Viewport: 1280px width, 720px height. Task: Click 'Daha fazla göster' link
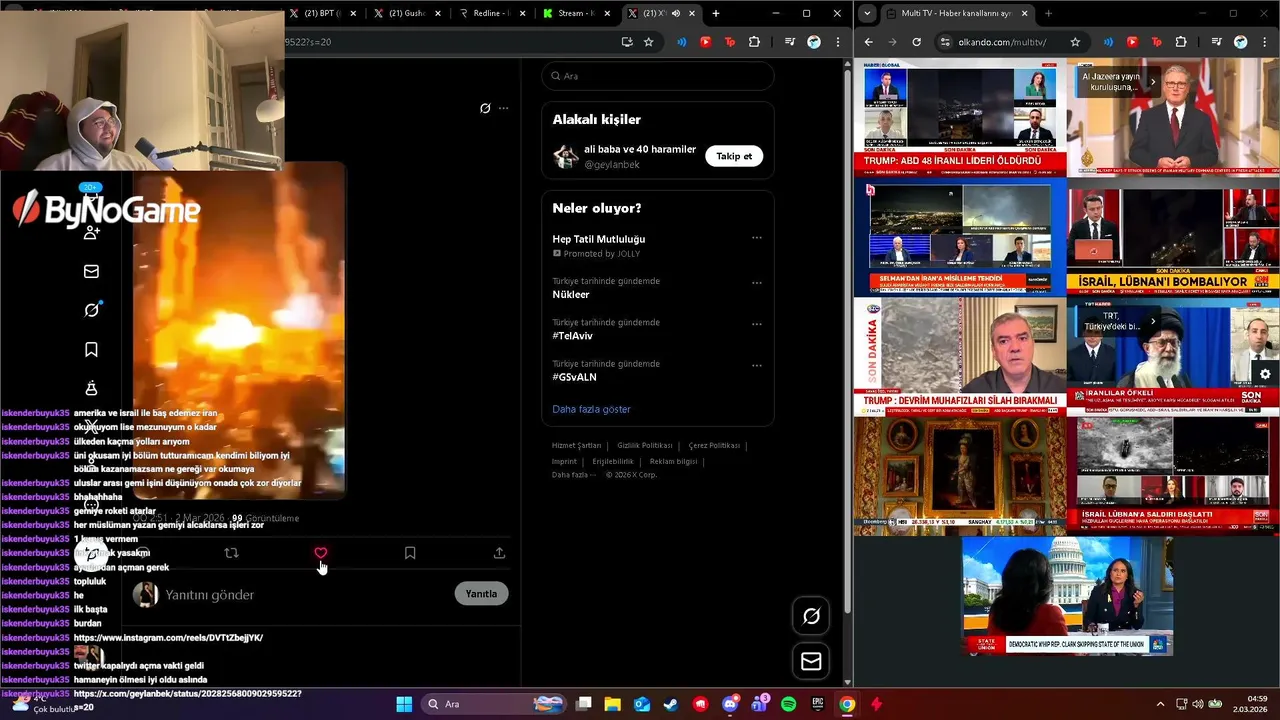point(591,409)
